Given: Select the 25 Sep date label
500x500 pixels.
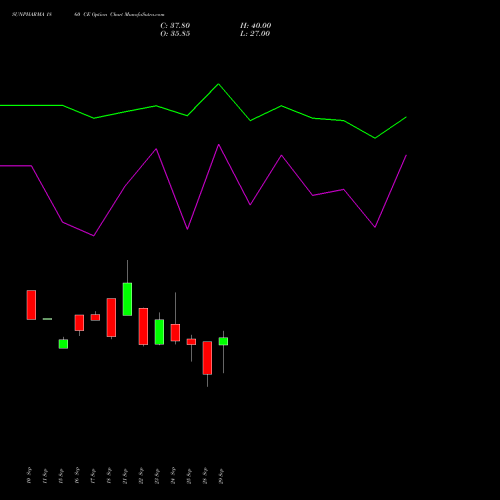Looking at the screenshot, I should coord(189,476).
